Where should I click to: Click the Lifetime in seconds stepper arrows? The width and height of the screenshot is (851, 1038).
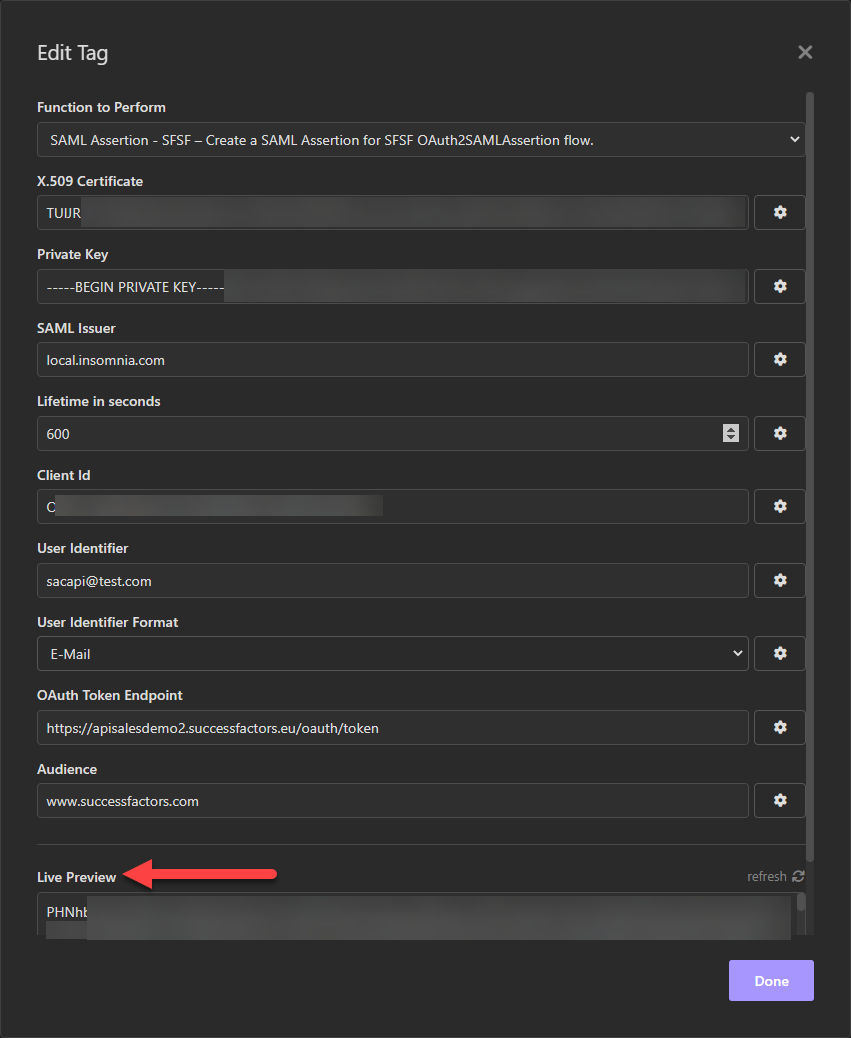coord(731,433)
